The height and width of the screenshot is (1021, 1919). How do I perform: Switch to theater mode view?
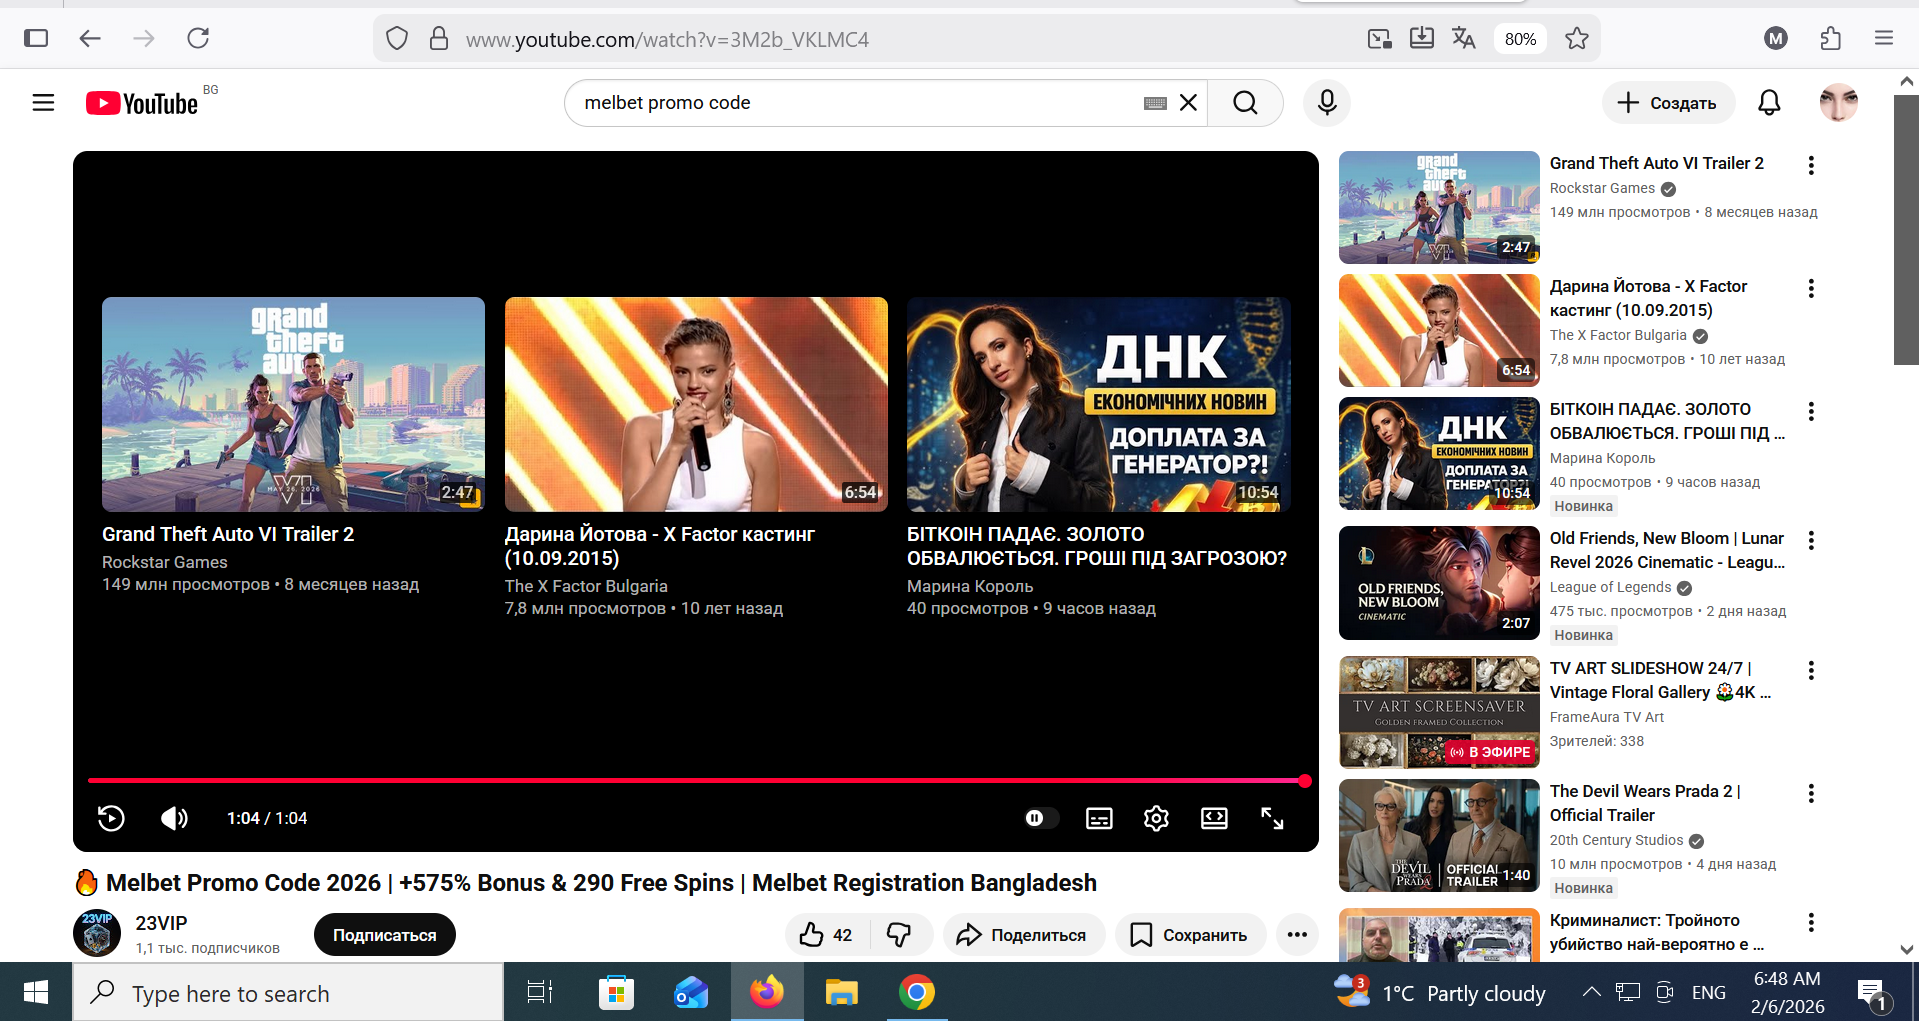pos(1214,818)
